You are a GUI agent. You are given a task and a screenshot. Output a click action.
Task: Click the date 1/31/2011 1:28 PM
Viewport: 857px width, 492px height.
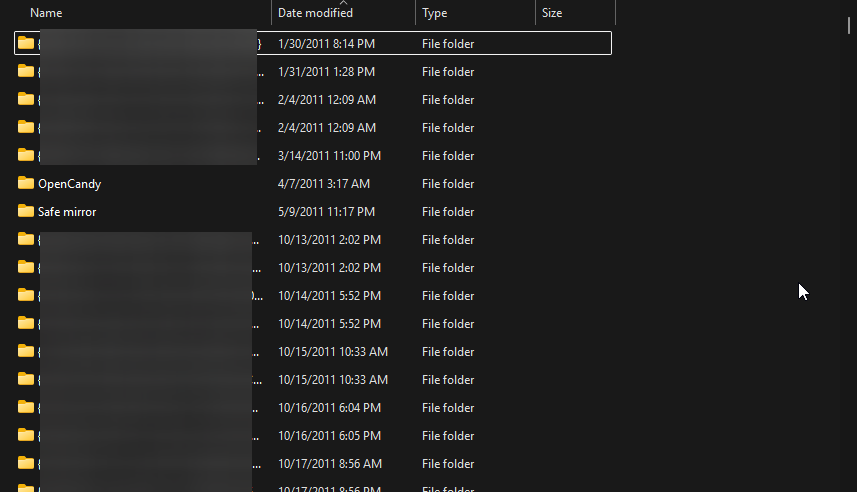tap(326, 72)
